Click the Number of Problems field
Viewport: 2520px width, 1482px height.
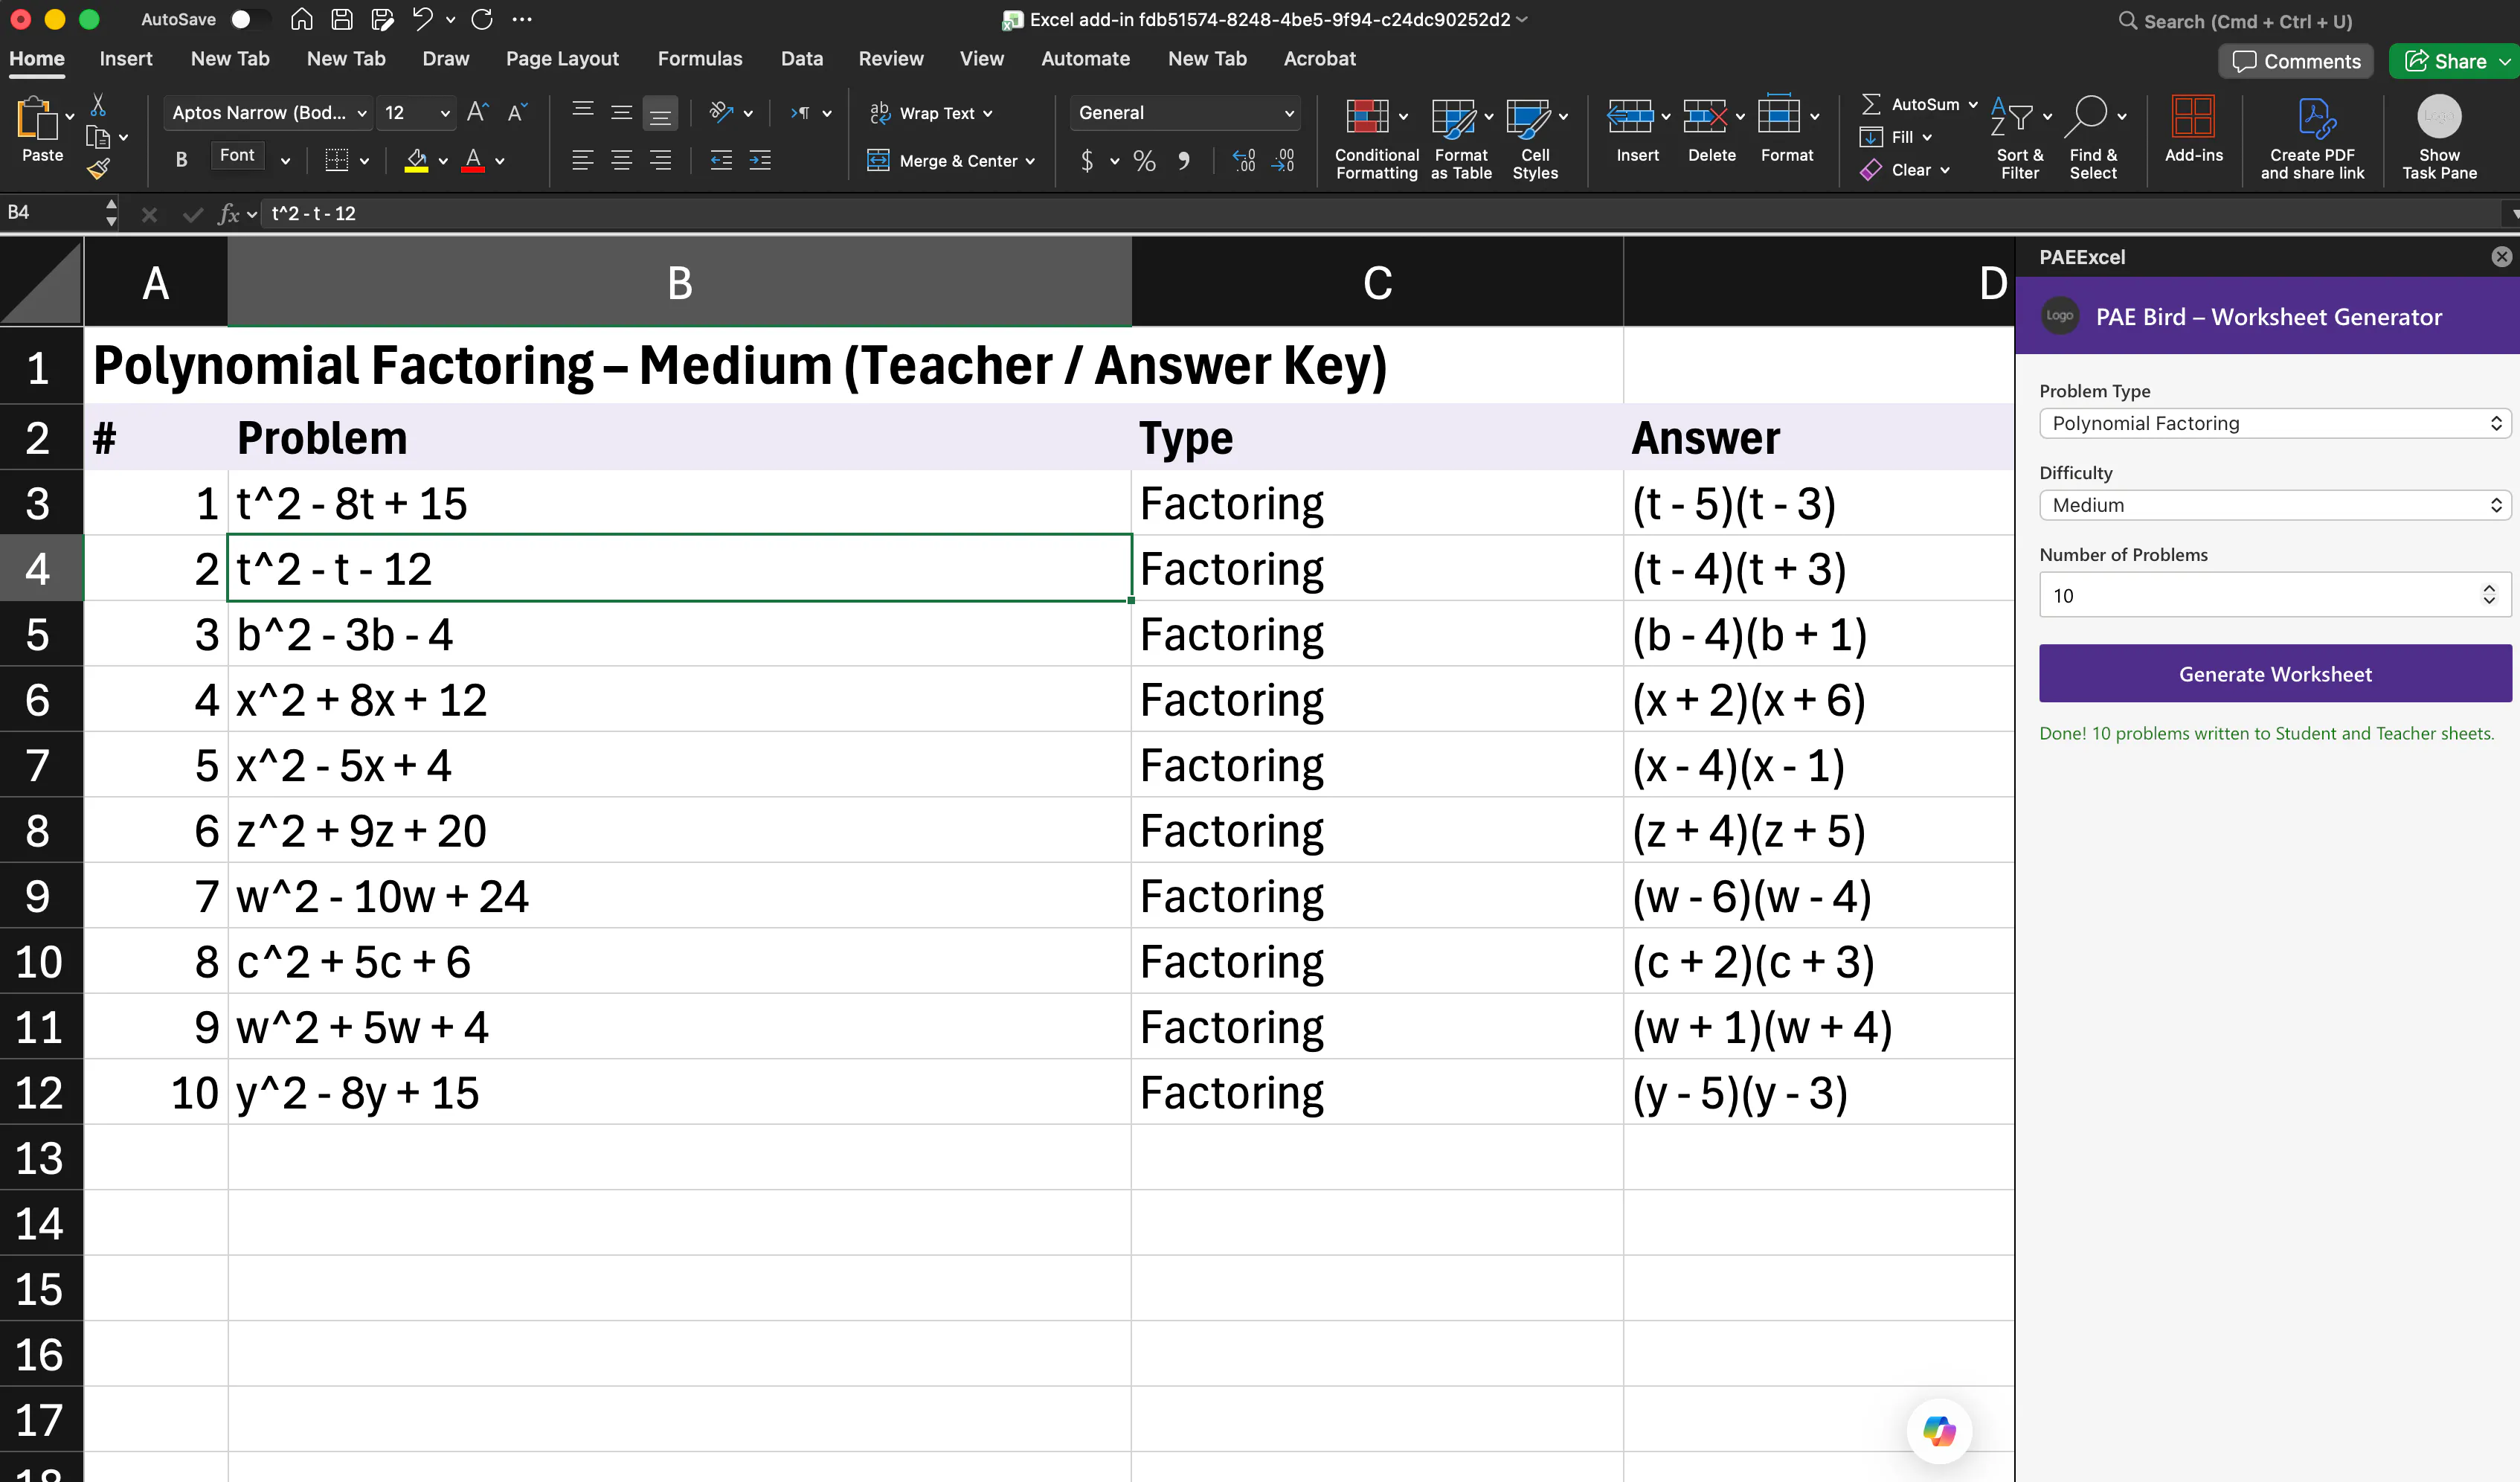2275,595
